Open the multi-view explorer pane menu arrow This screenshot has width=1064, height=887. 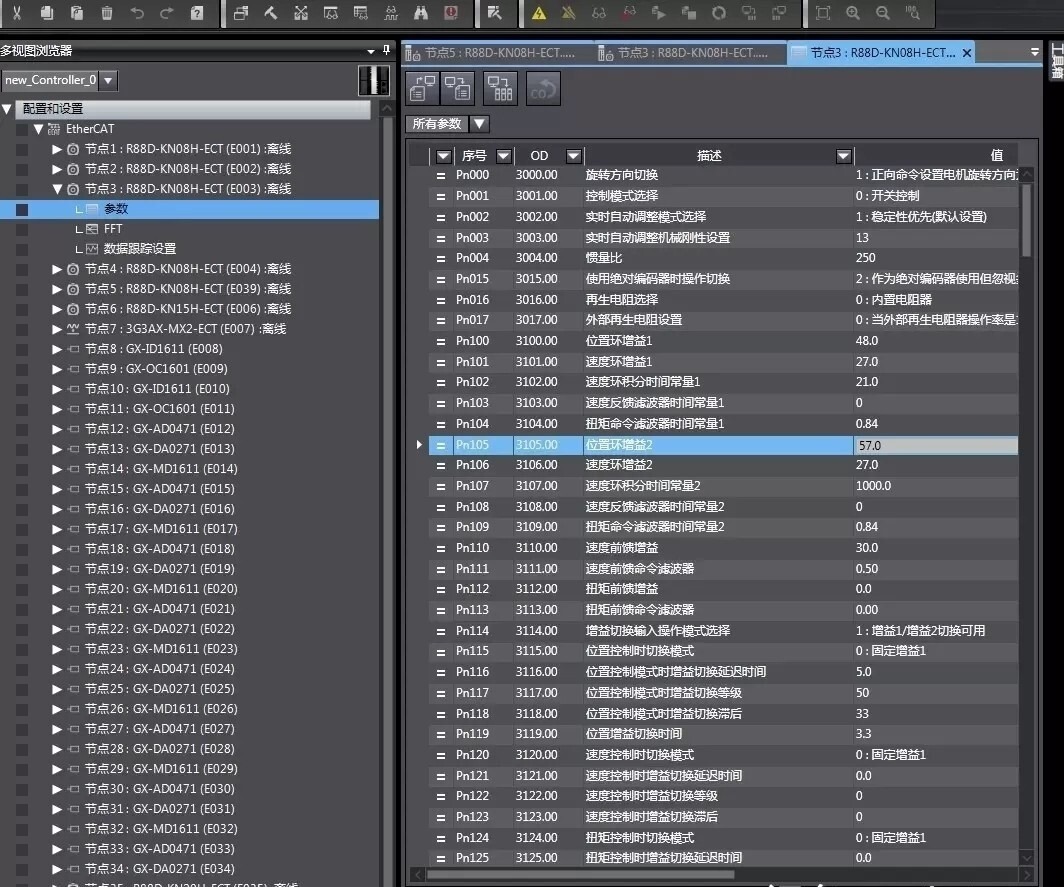pyautogui.click(x=370, y=51)
